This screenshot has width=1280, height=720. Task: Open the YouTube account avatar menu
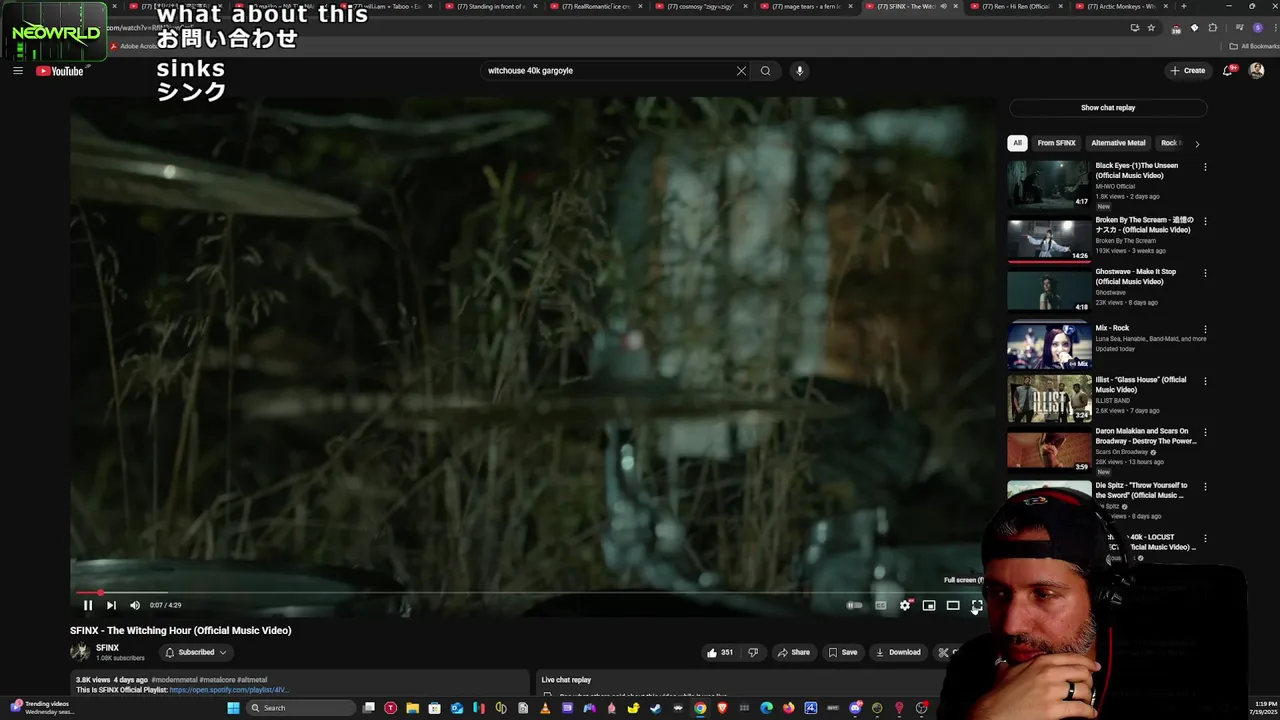pyautogui.click(x=1257, y=71)
